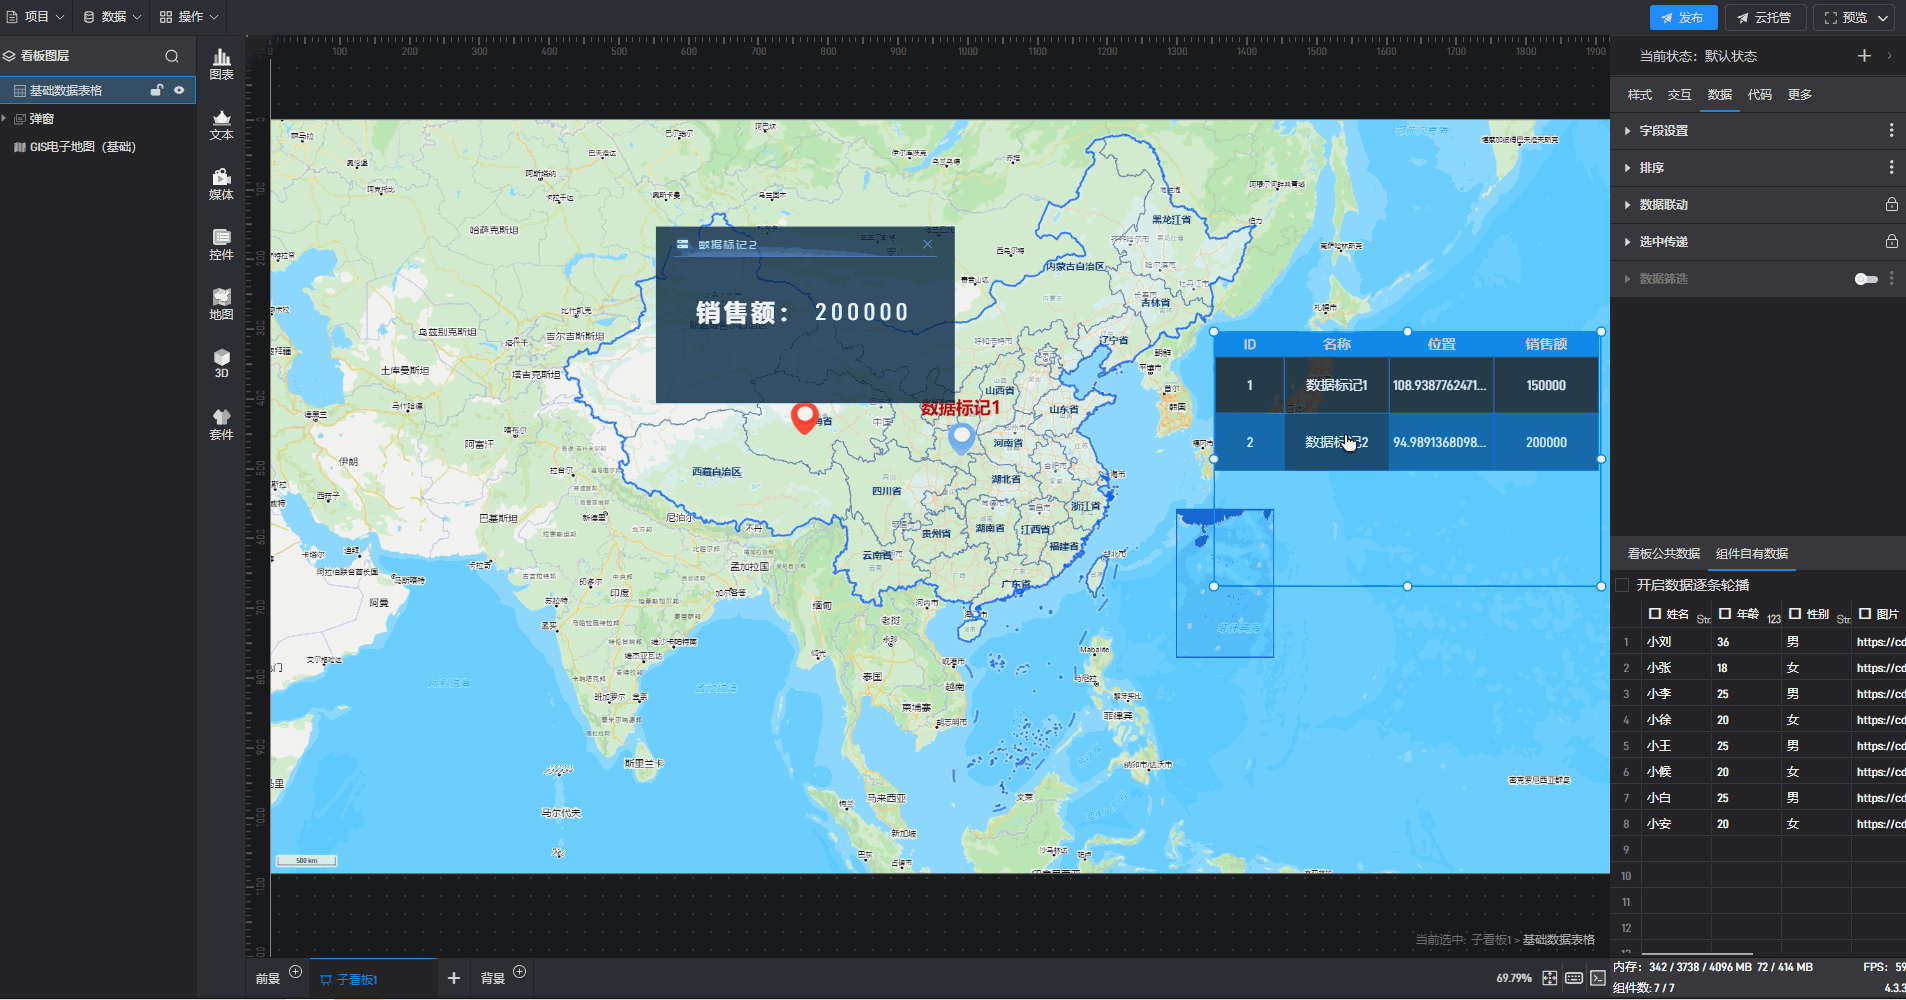Open the 图表 chart component icon
This screenshot has height=1000, width=1906.
click(221, 64)
